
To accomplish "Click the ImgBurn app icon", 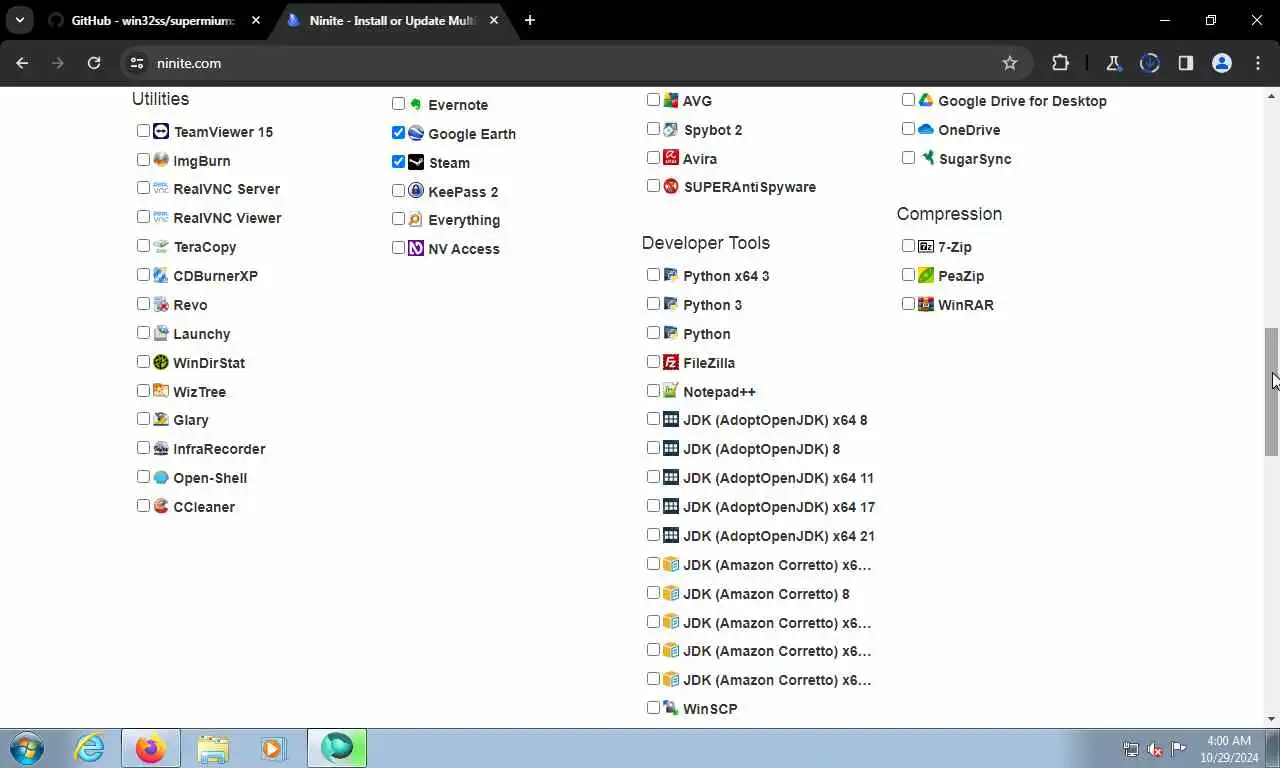I will (x=161, y=160).
